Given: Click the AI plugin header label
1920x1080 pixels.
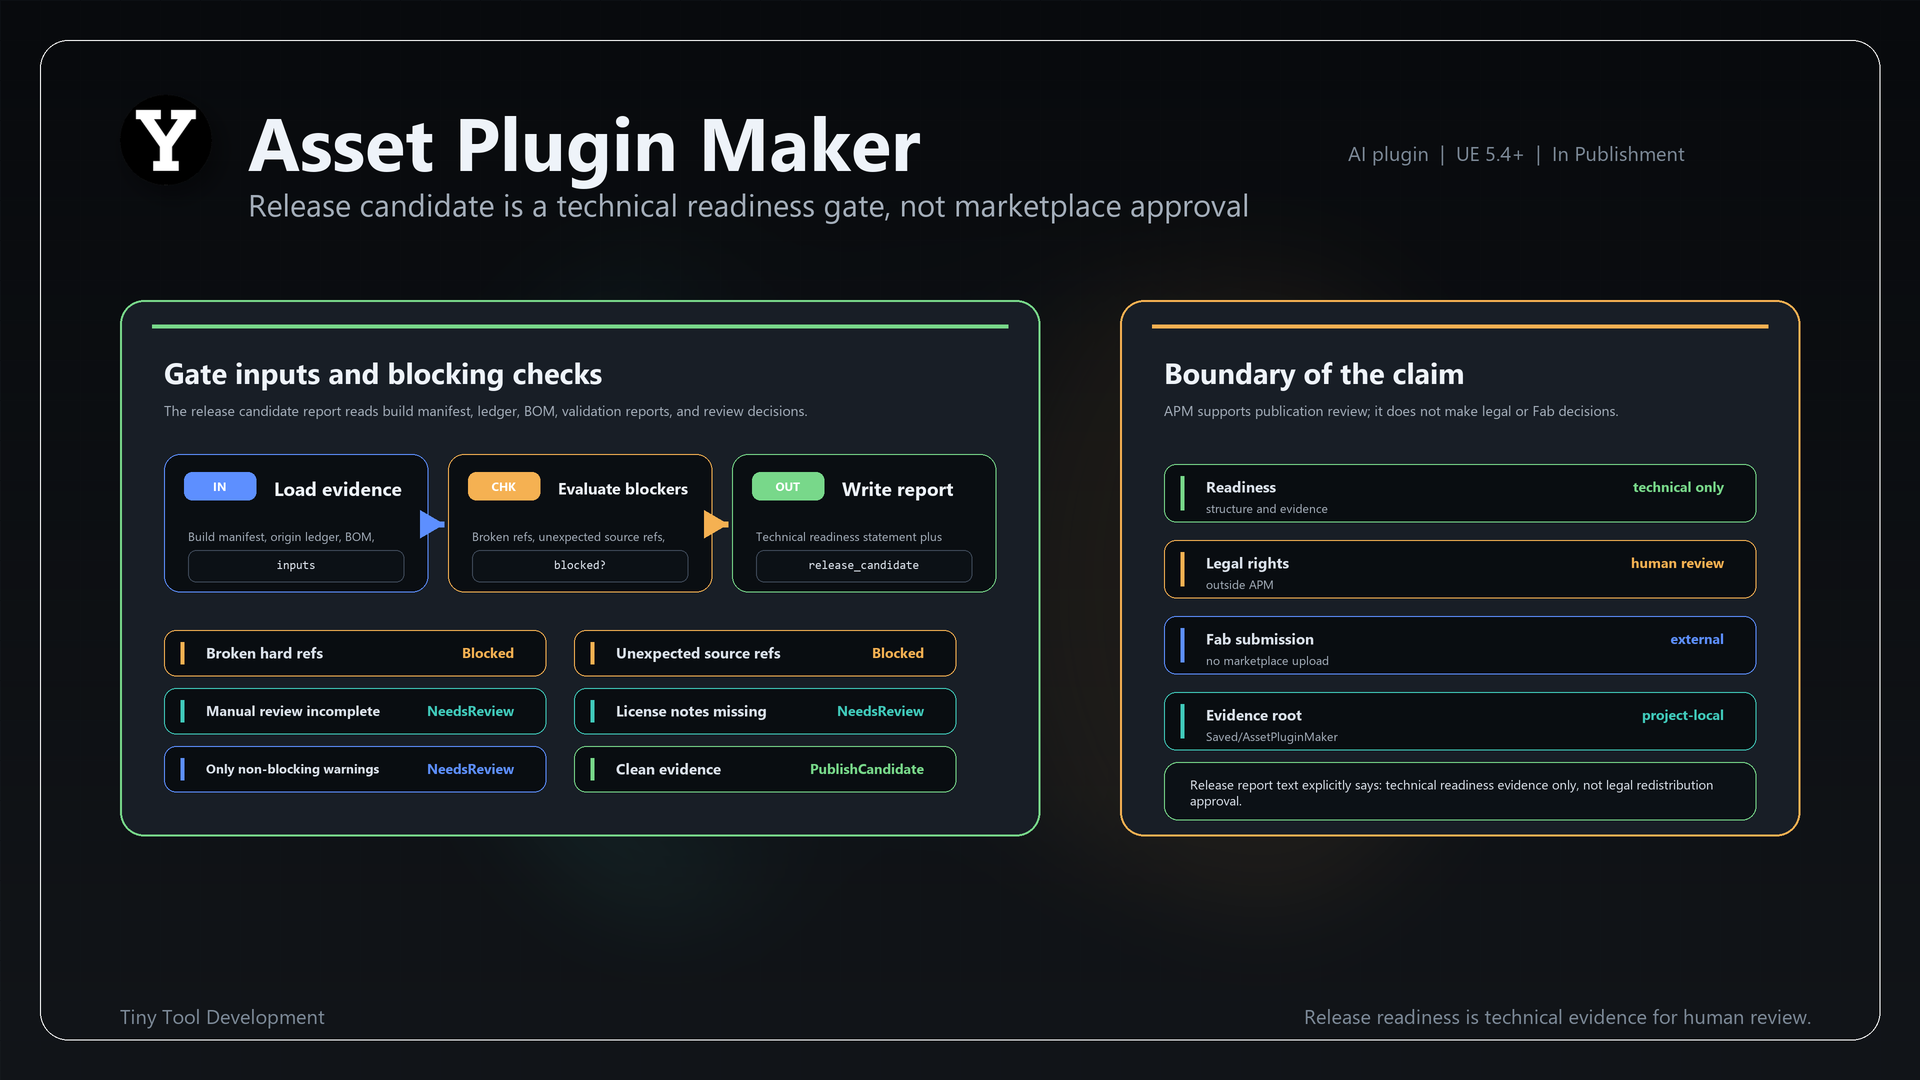Looking at the screenshot, I should [x=1388, y=154].
